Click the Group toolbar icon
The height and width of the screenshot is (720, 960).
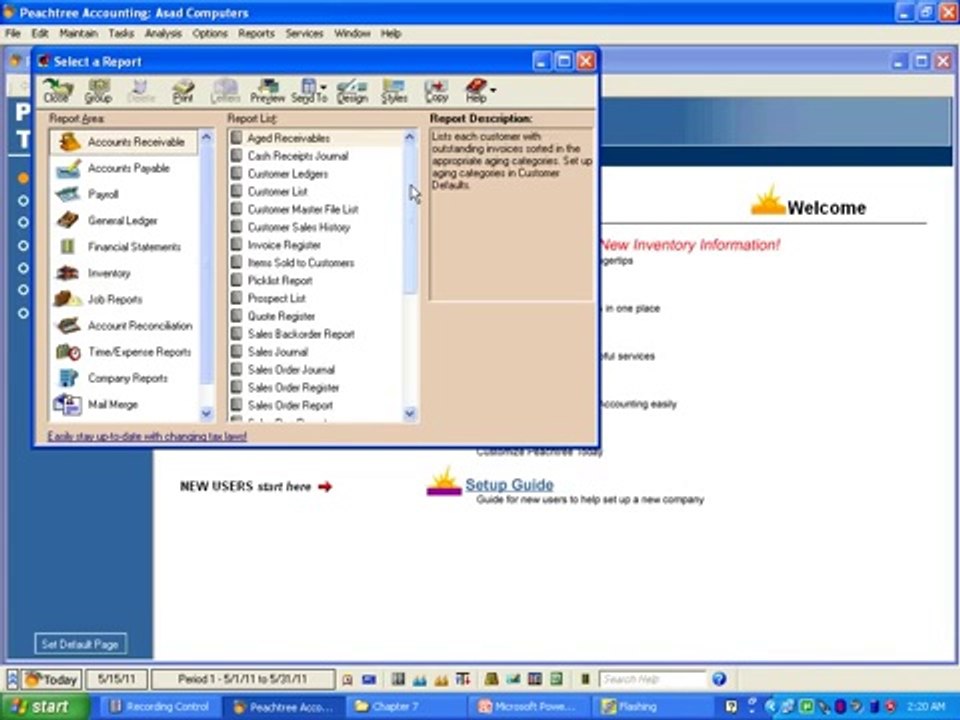[98, 91]
